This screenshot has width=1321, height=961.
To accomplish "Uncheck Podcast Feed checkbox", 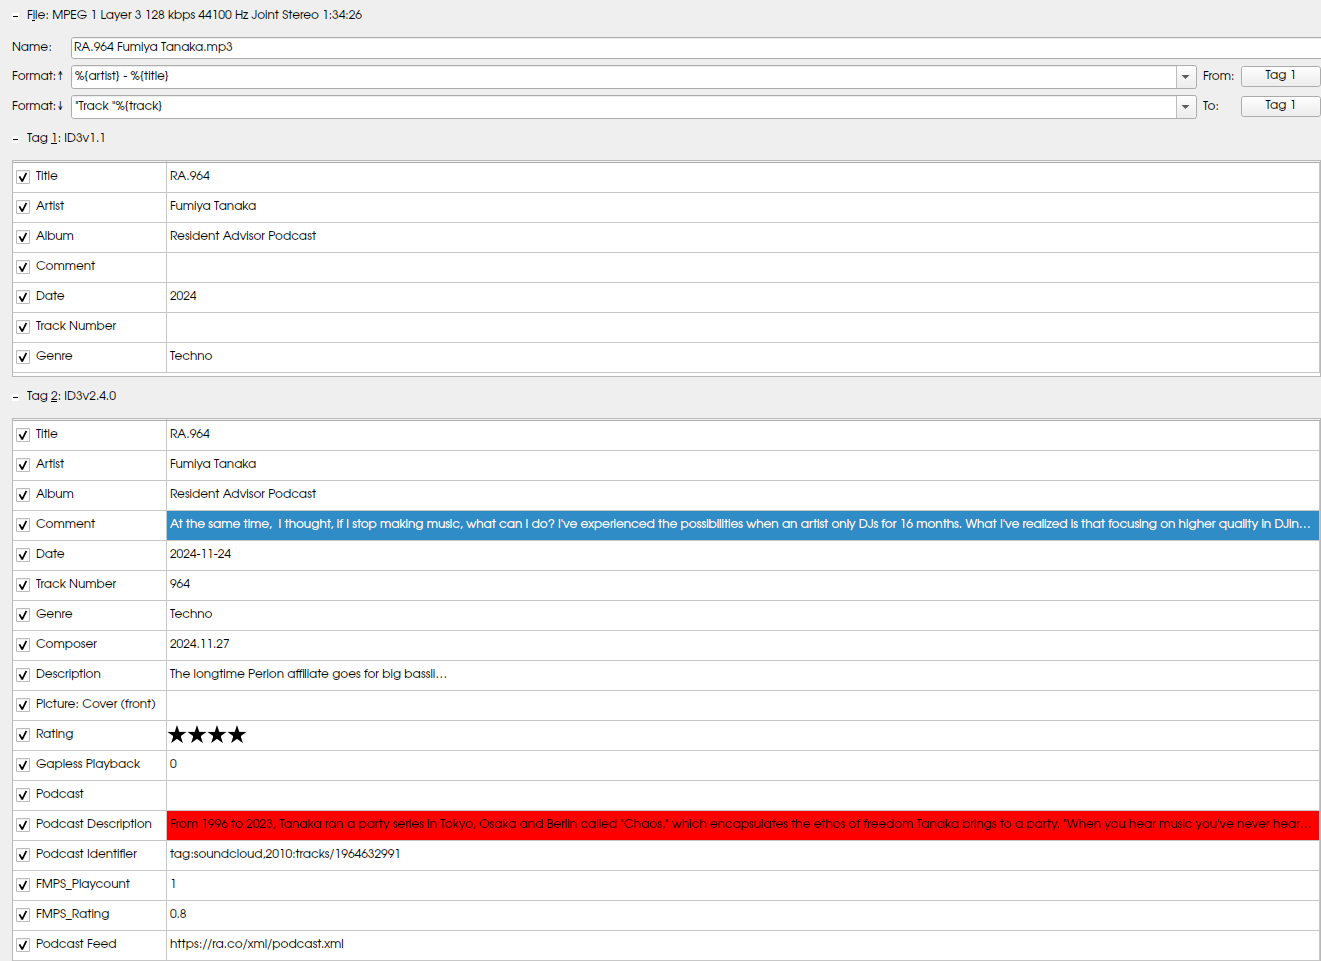I will [23, 945].
